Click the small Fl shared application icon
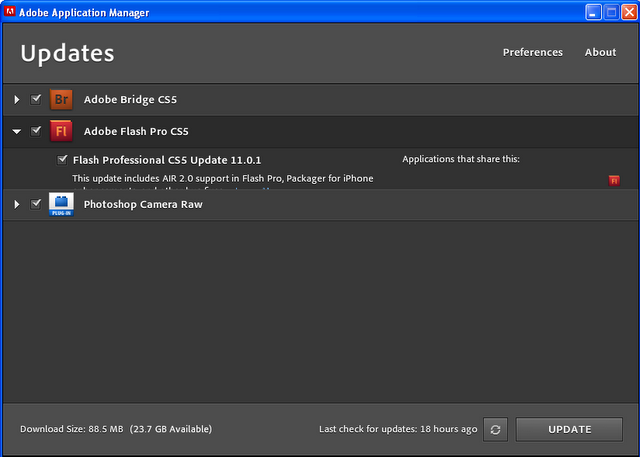 point(614,180)
